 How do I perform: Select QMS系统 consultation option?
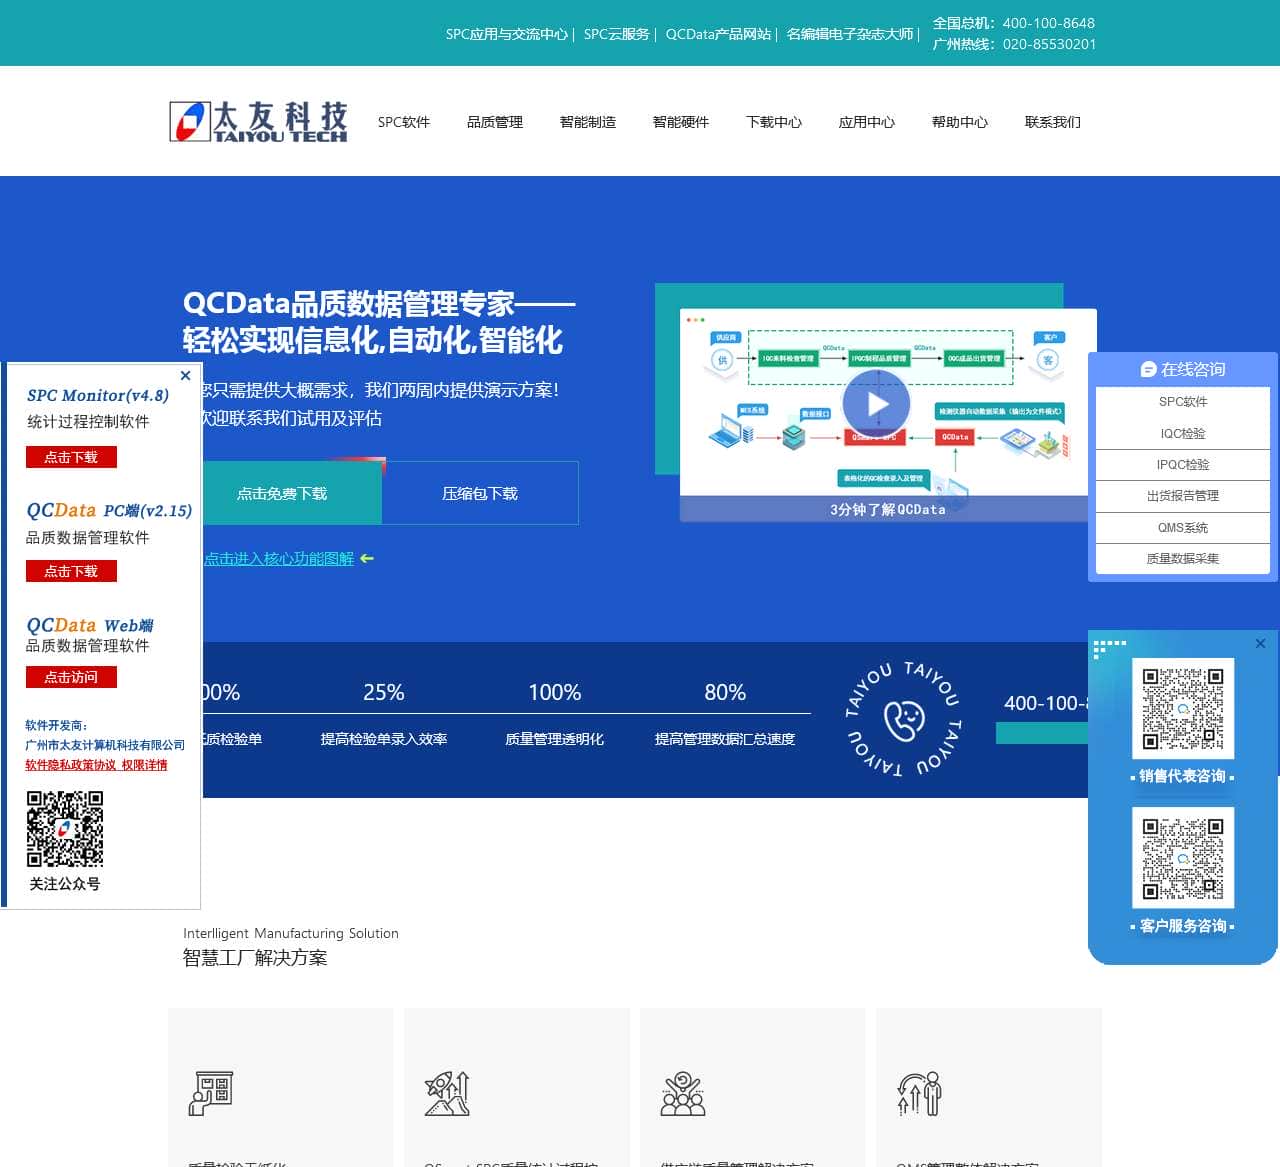click(x=1183, y=528)
